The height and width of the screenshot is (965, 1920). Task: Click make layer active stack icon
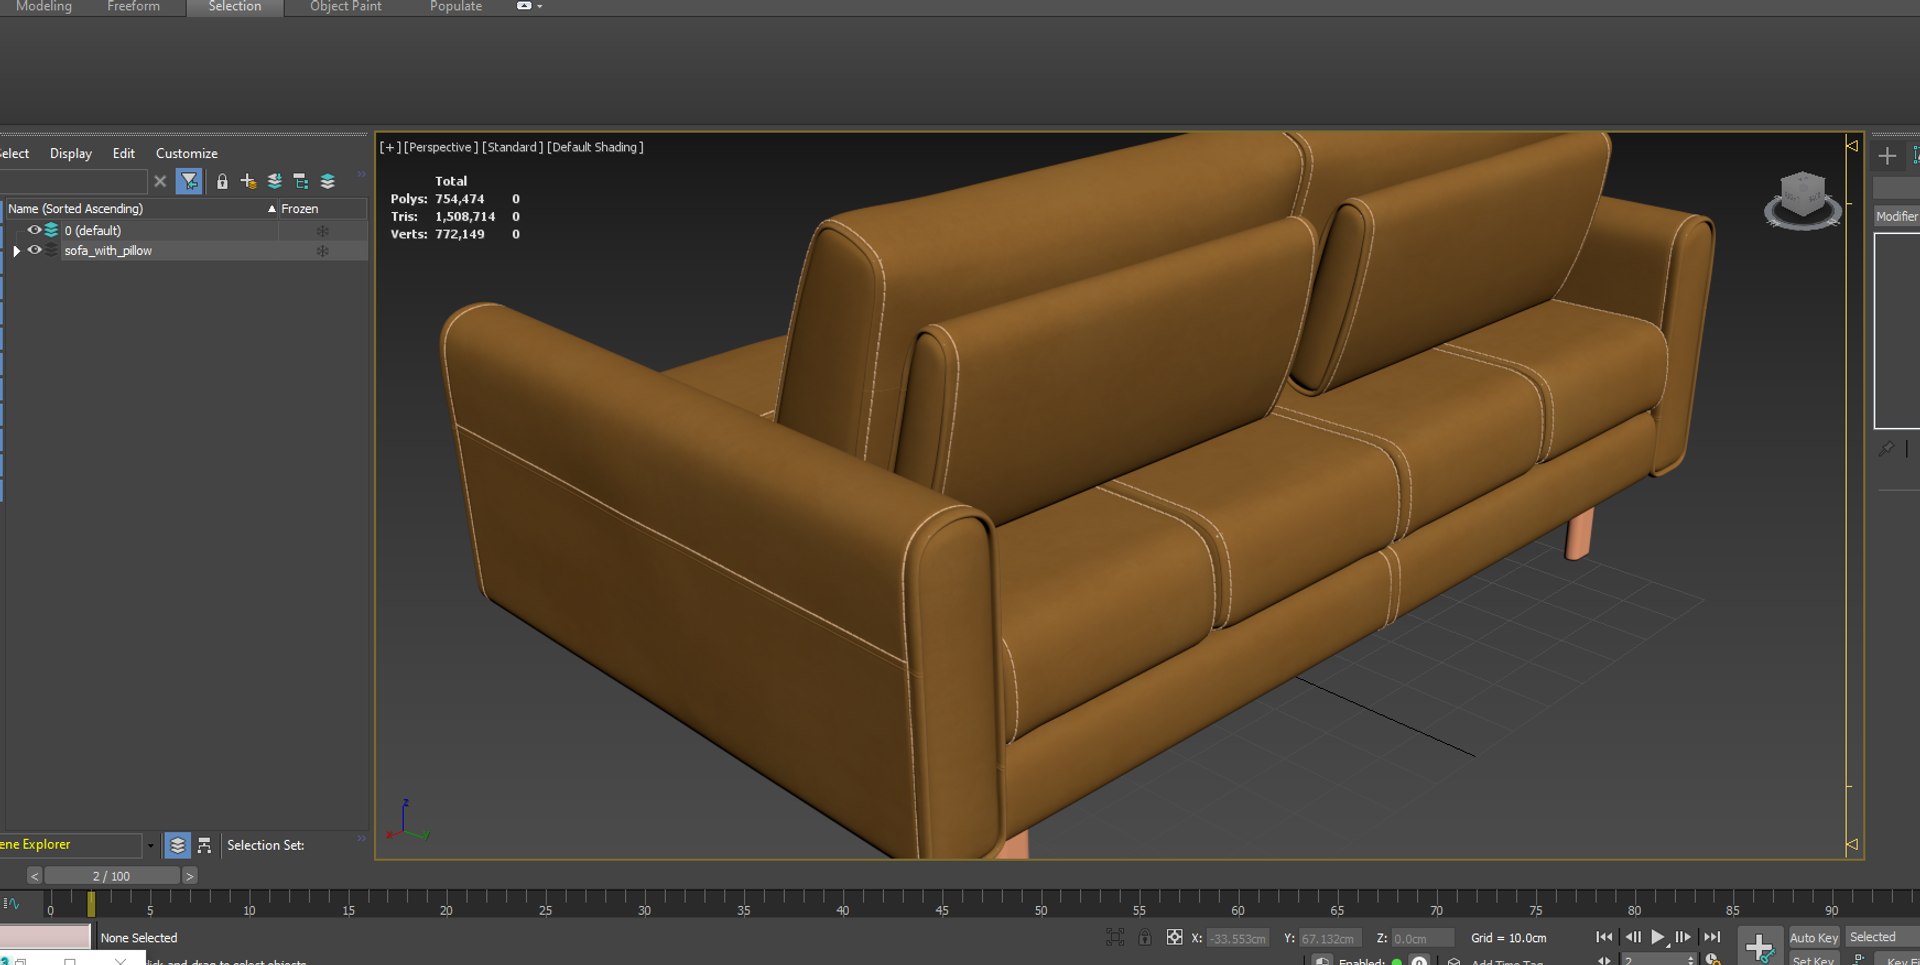click(327, 181)
